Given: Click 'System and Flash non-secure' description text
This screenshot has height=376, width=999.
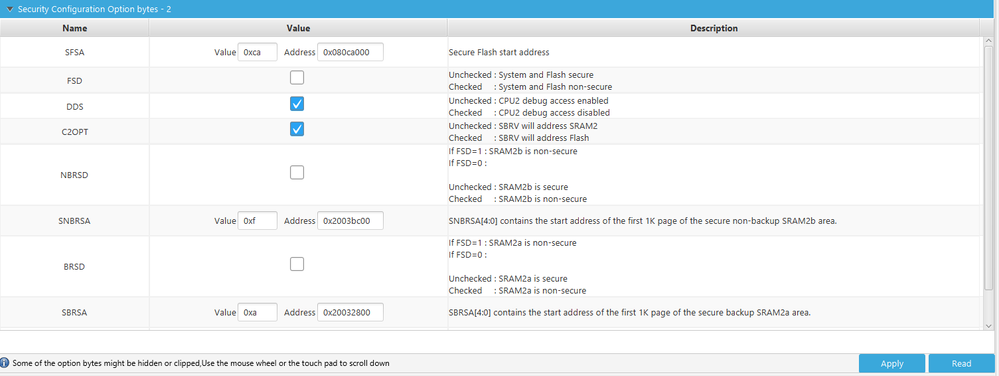Looking at the screenshot, I should point(556,87).
